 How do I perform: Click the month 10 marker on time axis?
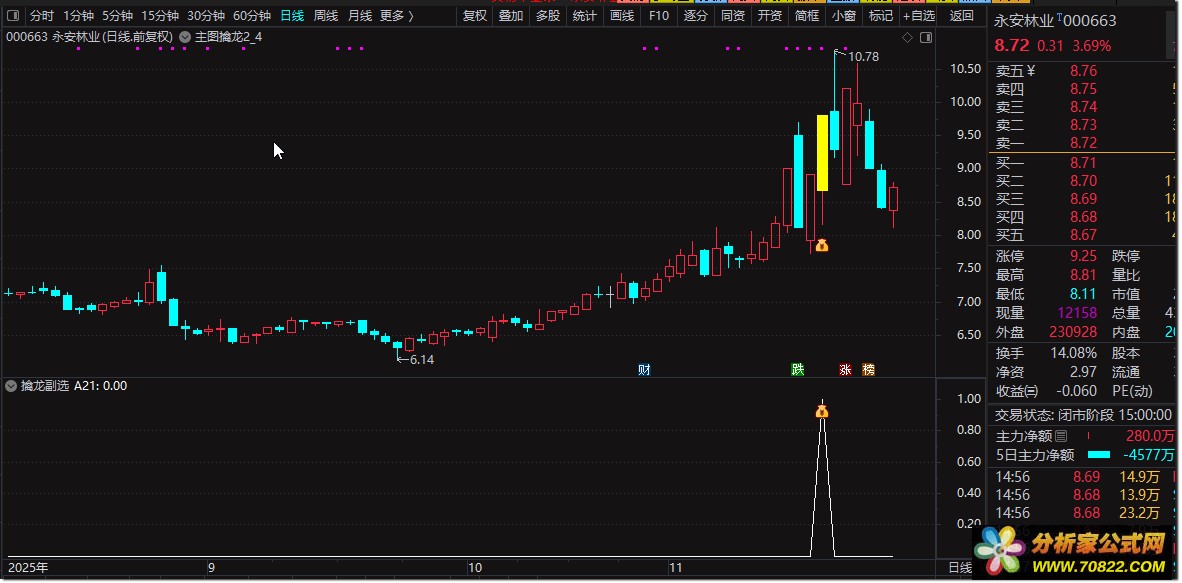point(475,567)
